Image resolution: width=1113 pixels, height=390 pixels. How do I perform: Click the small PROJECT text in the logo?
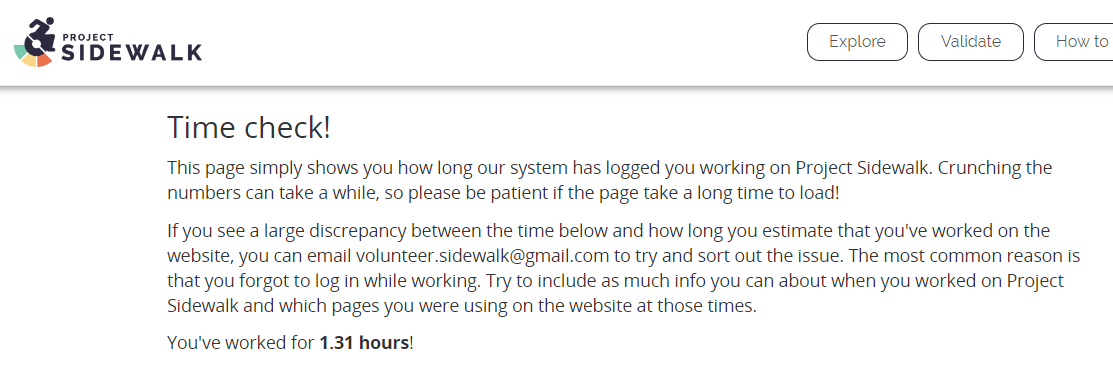[87, 35]
